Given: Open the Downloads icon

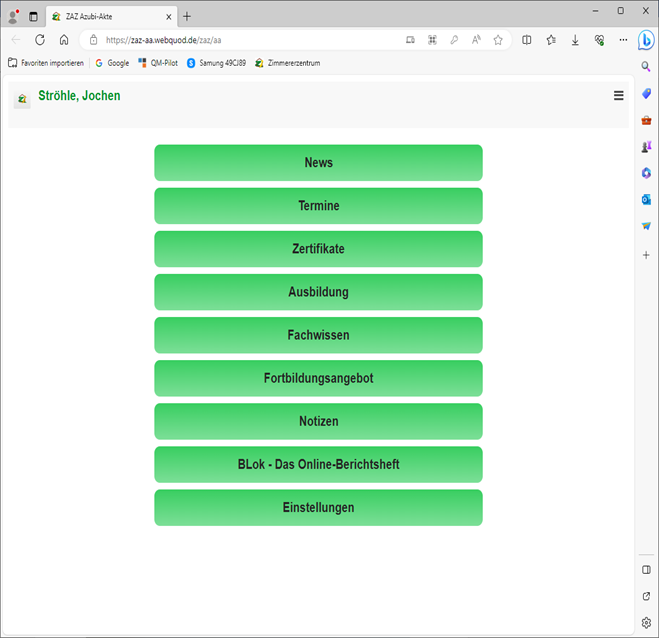Looking at the screenshot, I should (575, 40).
